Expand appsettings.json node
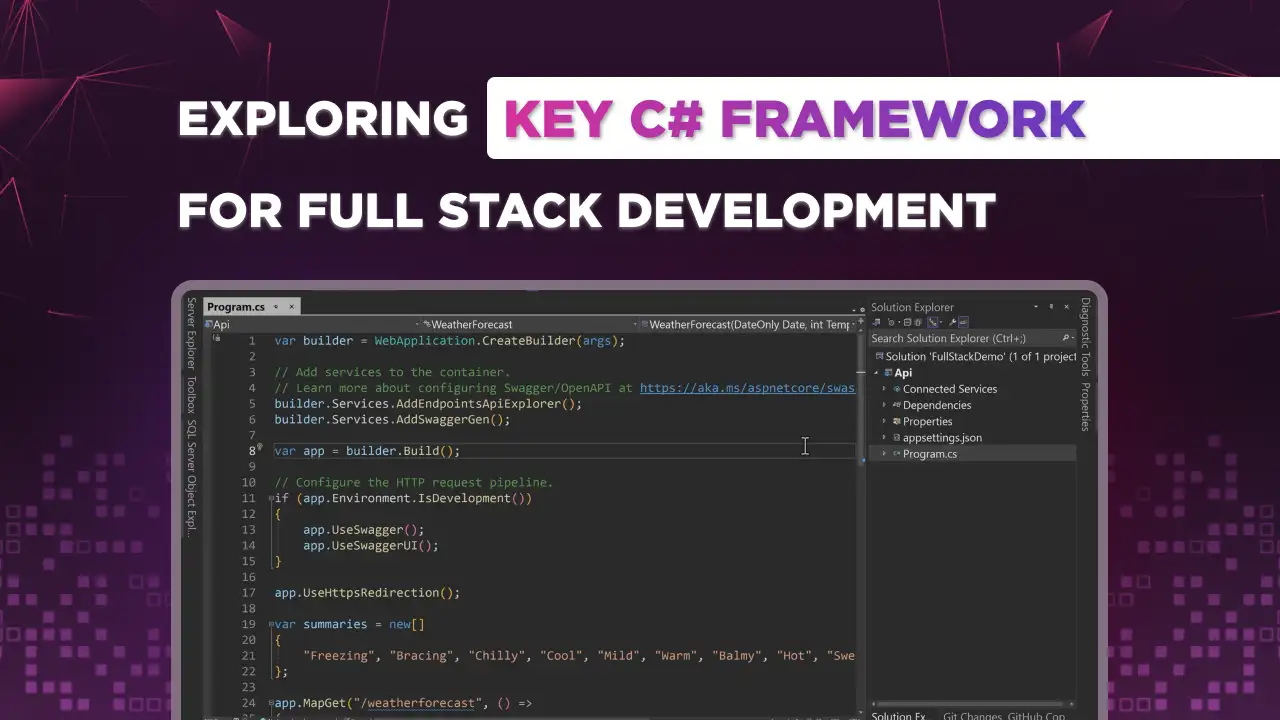 884,437
